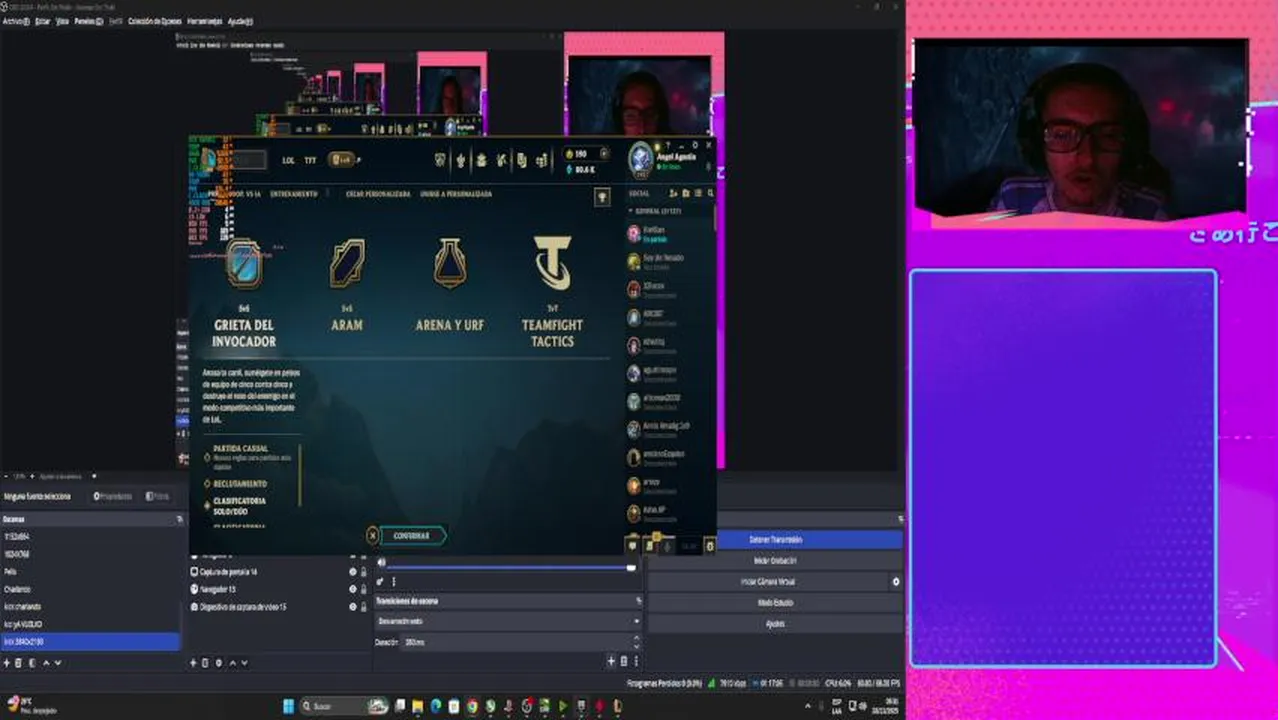Toggle visibility of Captura de pantalla 14
This screenshot has width=1278, height=720.
click(352, 572)
